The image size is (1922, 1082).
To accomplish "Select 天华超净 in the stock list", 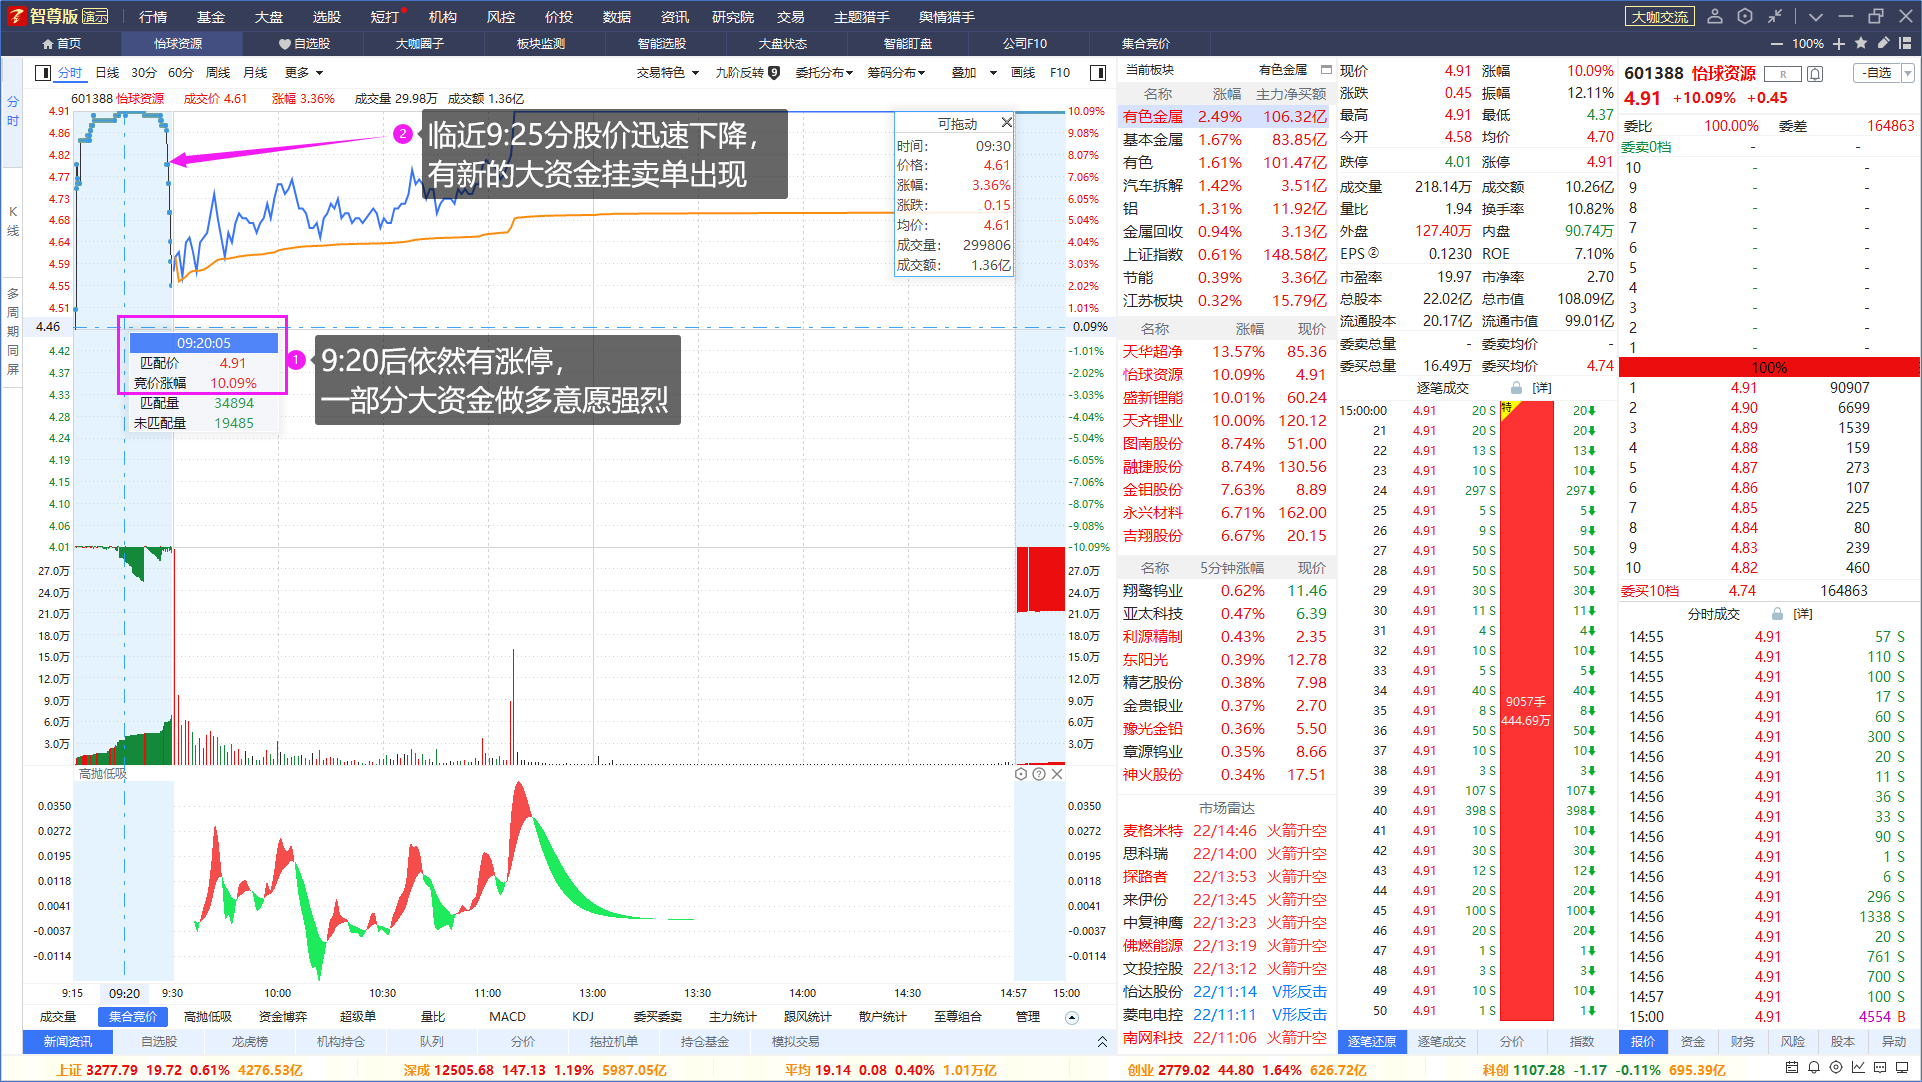I will tap(1152, 352).
